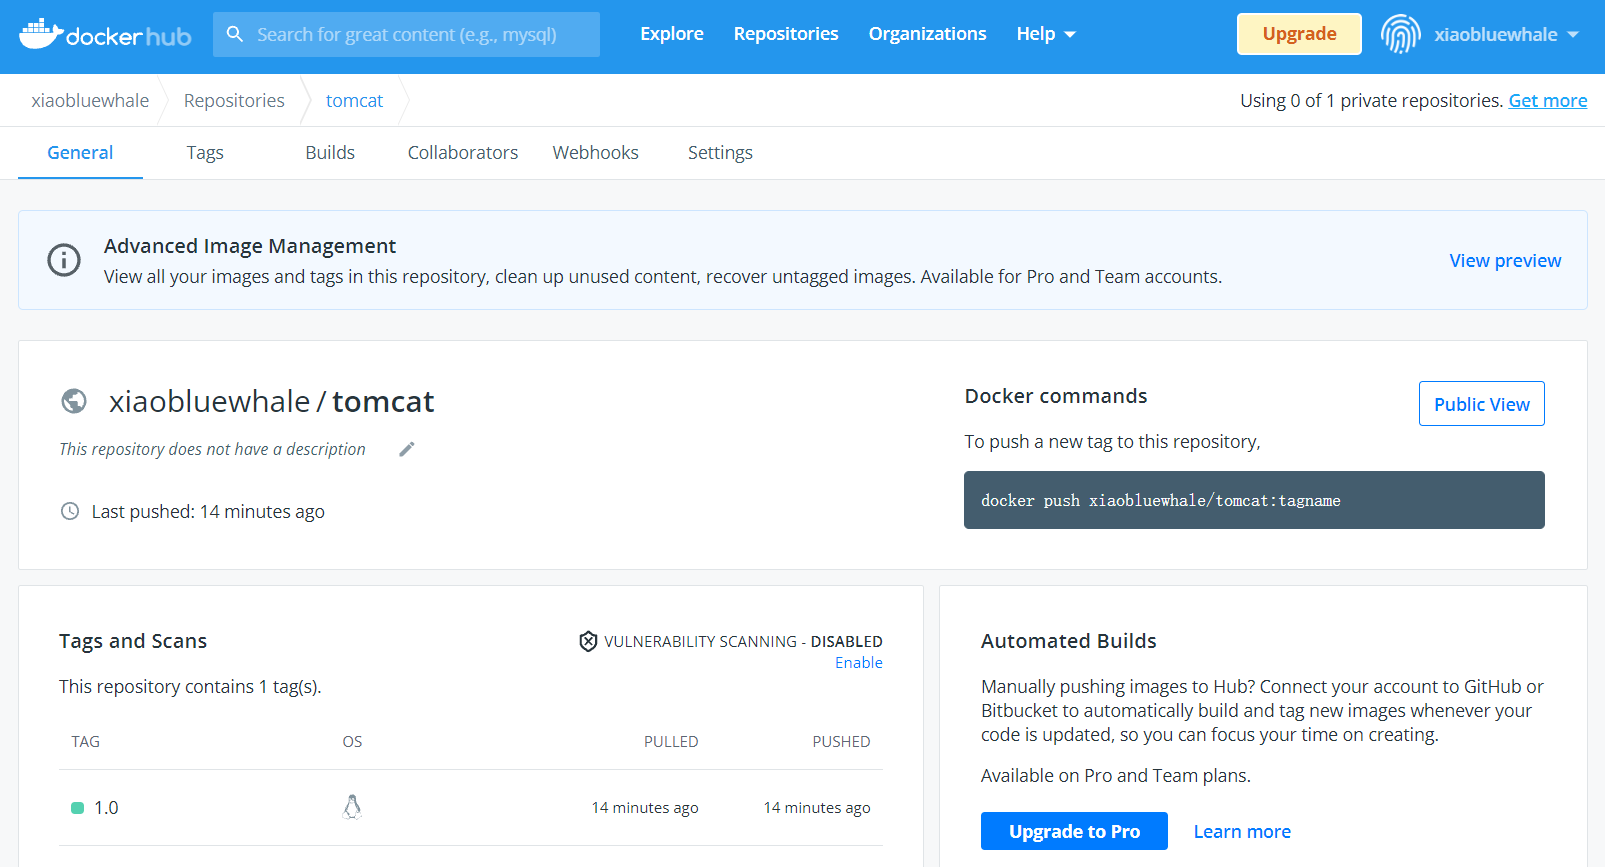Select the General tab

click(80, 153)
